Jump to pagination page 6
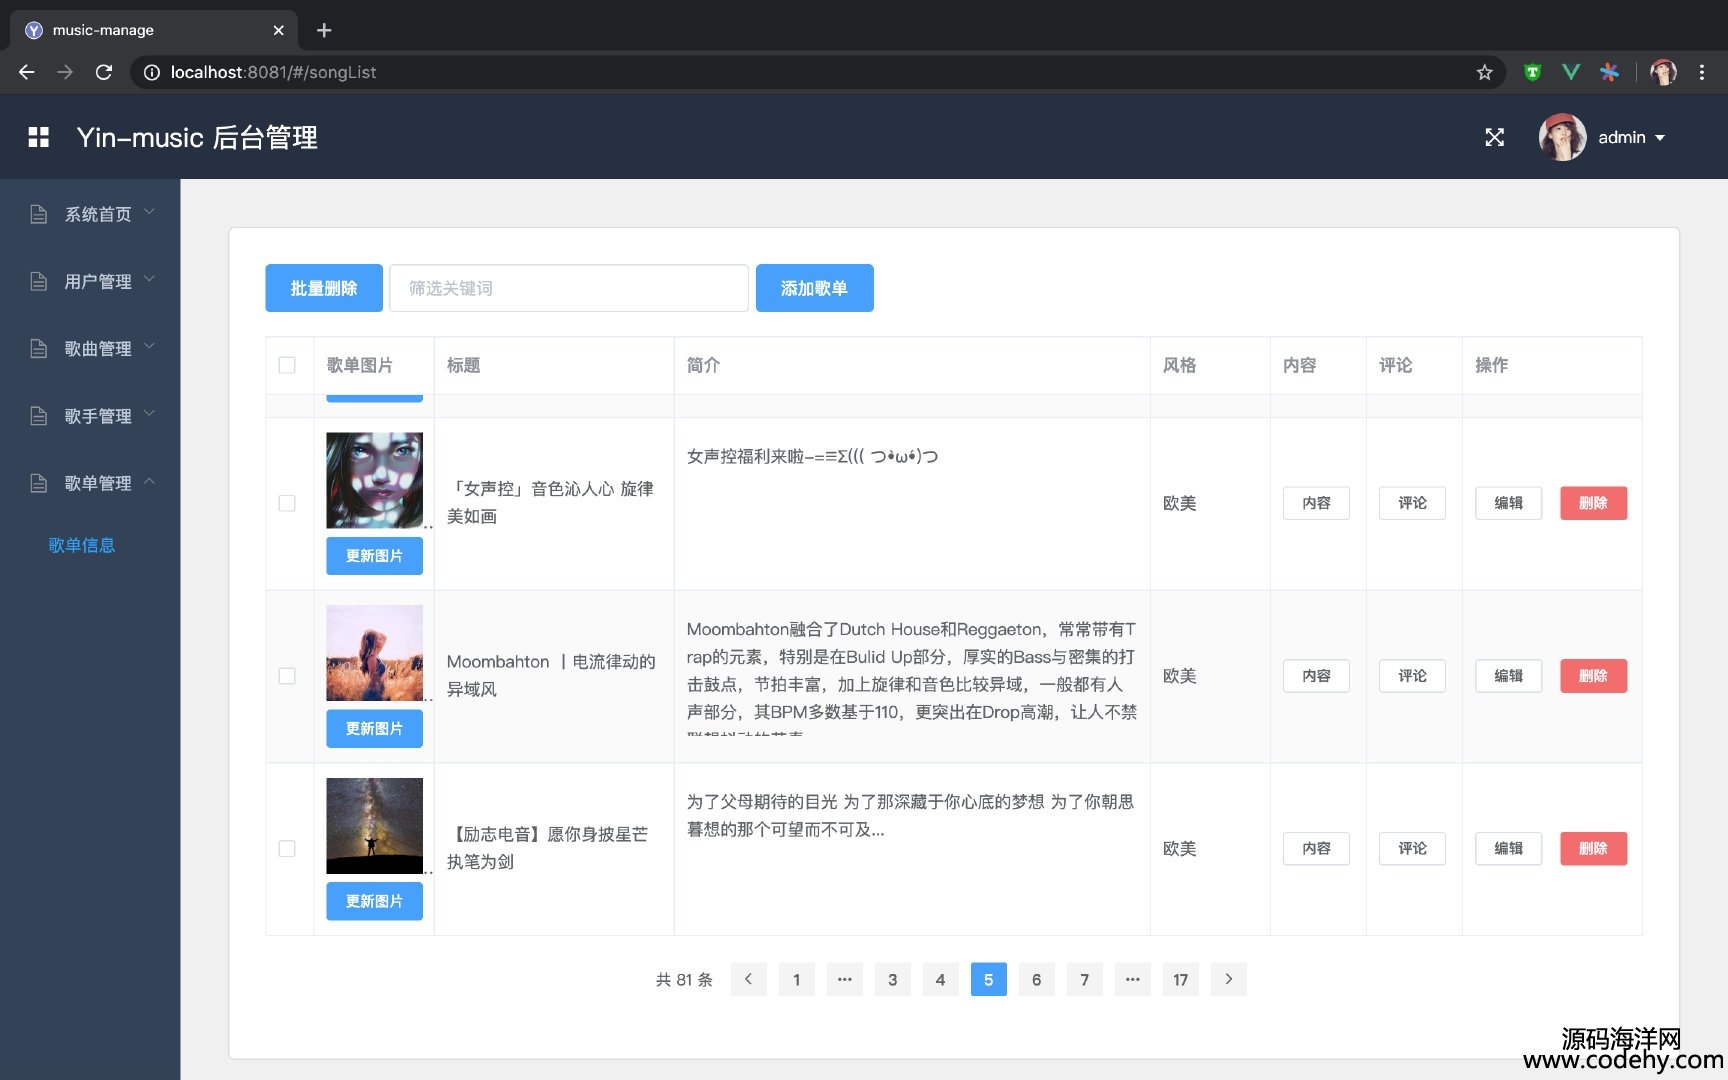Image resolution: width=1728 pixels, height=1080 pixels. pos(1037,979)
